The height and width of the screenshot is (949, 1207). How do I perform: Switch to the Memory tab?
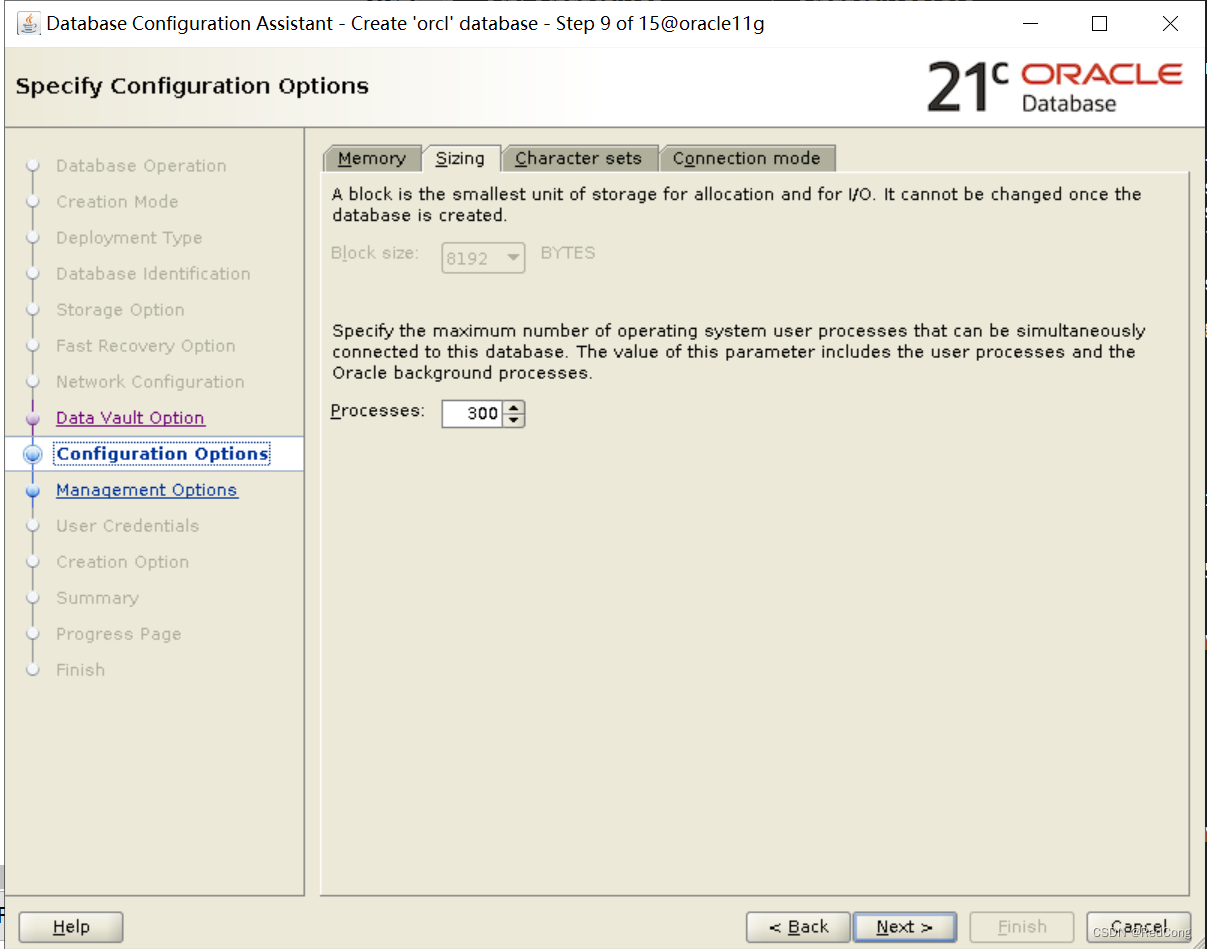tap(371, 158)
